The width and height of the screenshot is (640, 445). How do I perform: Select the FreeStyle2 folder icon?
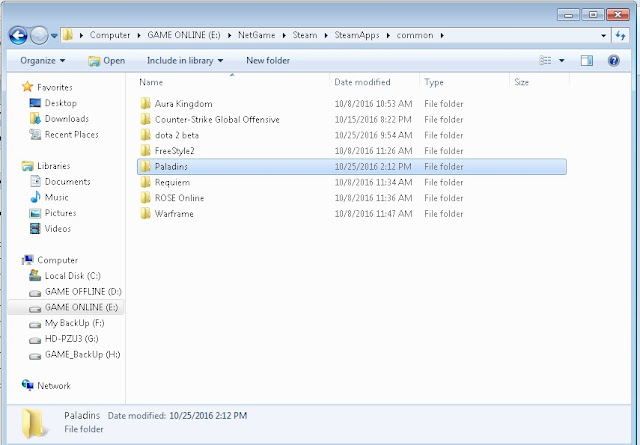[x=145, y=151]
